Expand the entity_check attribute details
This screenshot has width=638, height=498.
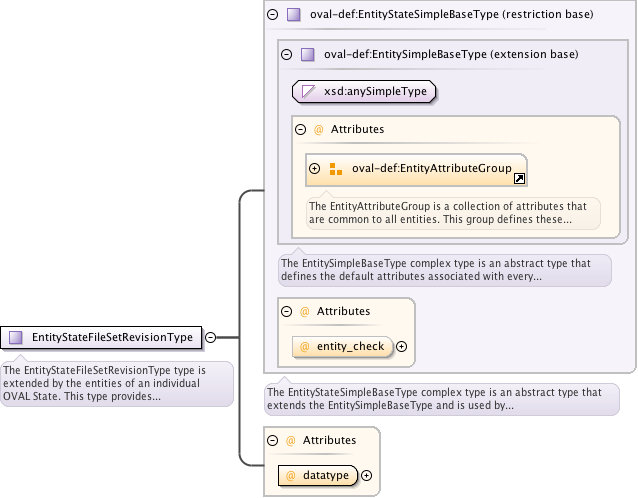point(402,347)
